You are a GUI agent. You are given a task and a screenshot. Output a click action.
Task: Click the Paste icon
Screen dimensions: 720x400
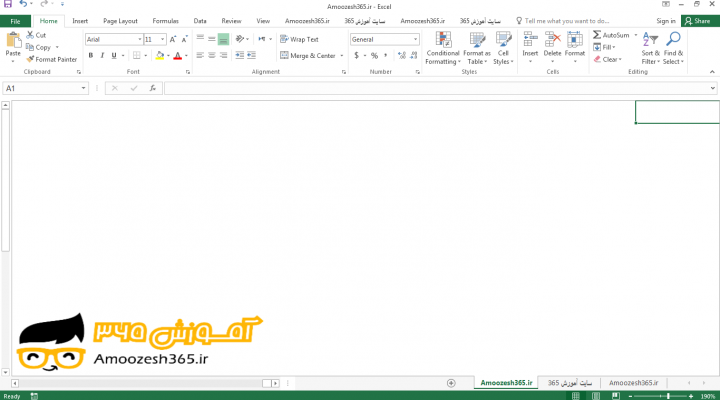13,40
